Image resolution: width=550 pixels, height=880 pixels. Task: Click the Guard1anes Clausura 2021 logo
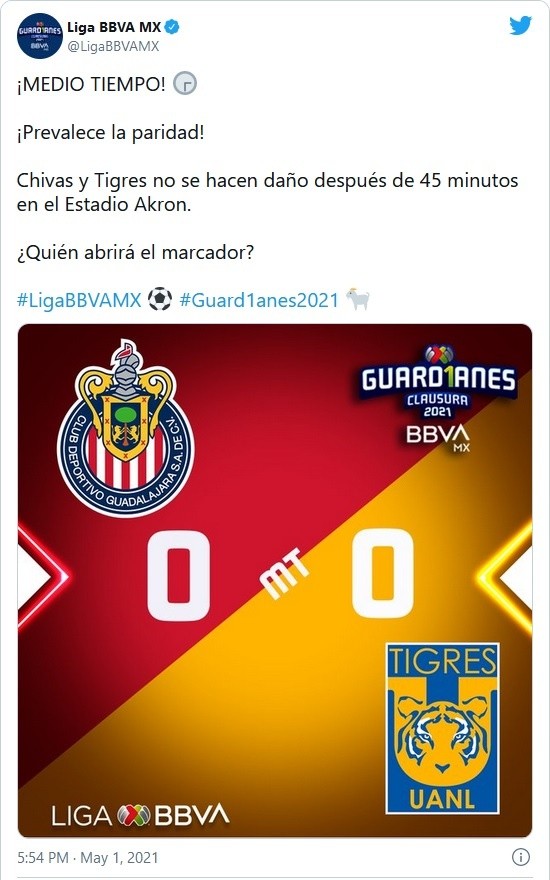point(438,398)
